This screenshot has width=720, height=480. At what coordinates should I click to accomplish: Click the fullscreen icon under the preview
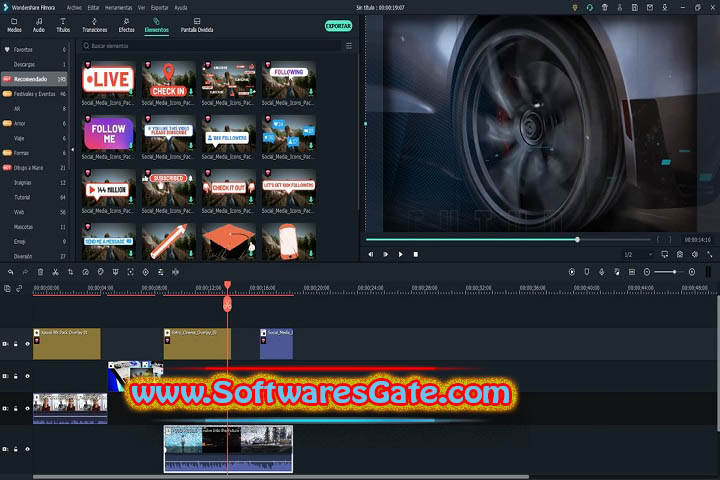click(x=710, y=254)
